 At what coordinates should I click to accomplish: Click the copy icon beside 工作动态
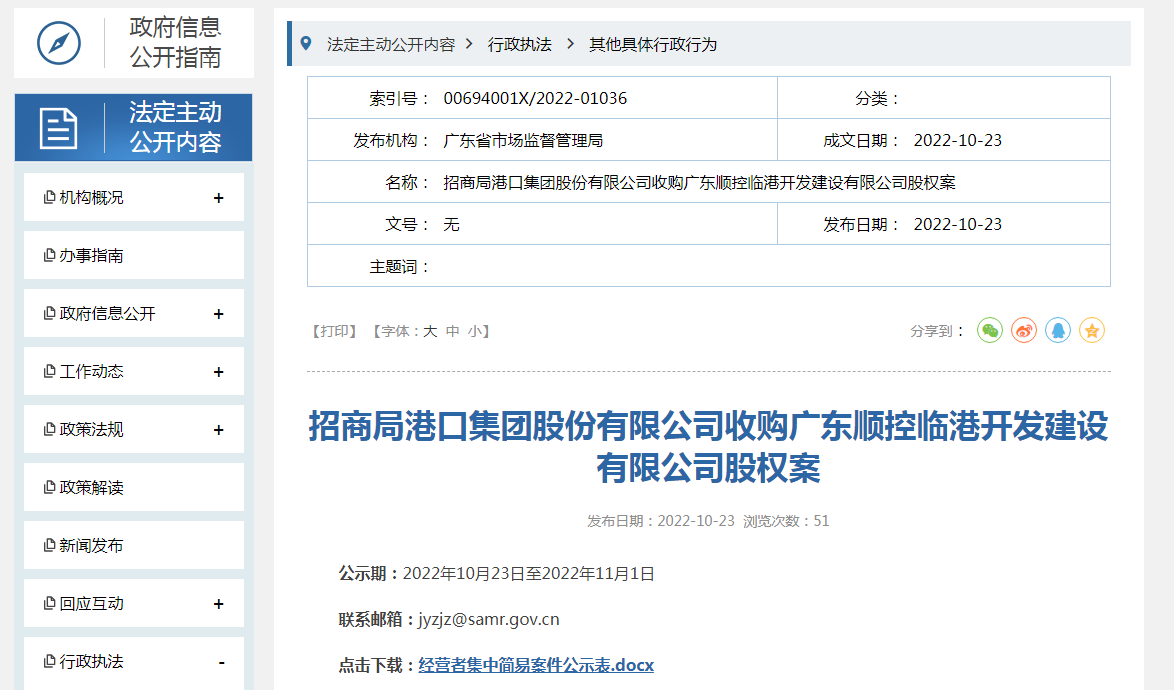point(49,371)
